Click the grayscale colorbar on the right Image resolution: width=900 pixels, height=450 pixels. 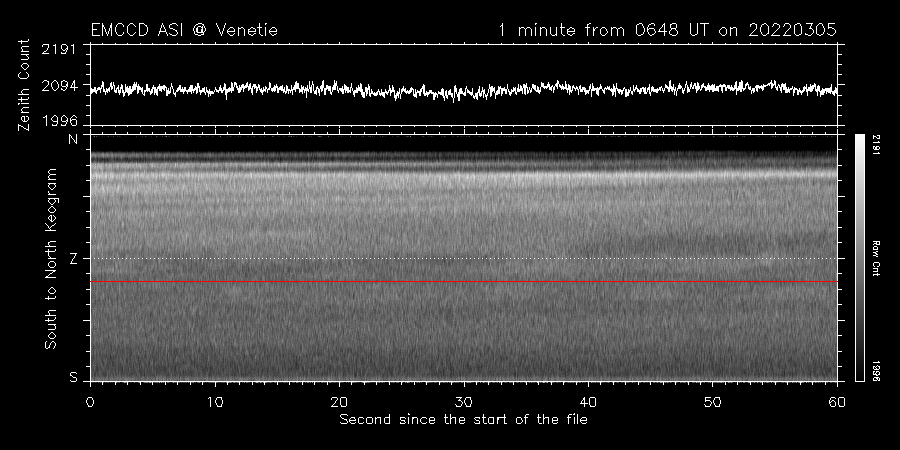coord(860,257)
